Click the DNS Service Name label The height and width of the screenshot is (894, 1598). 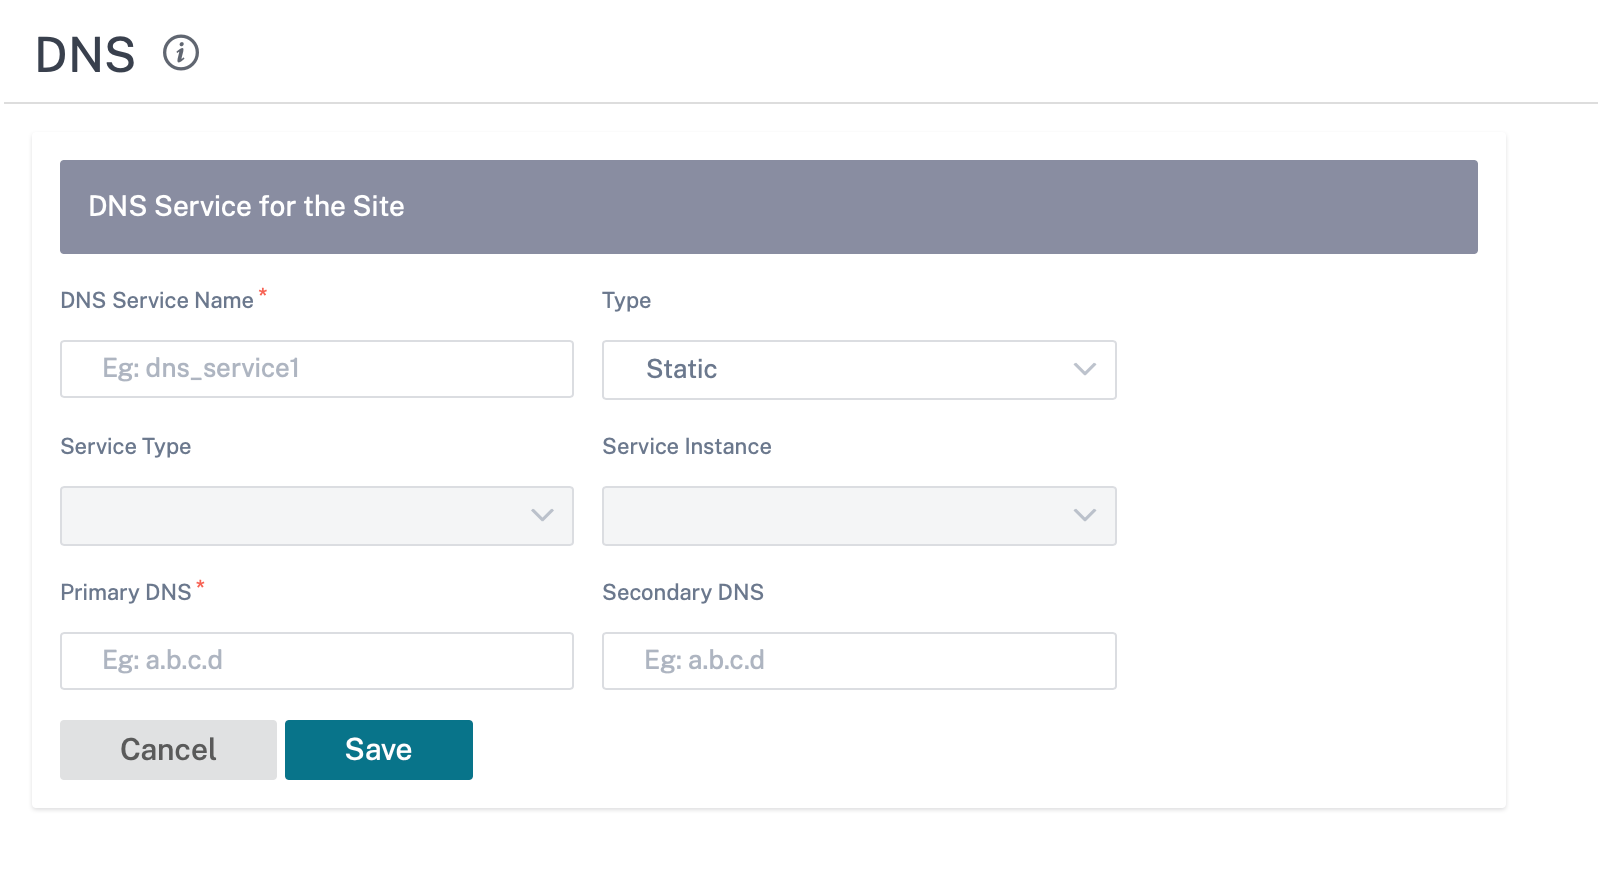pyautogui.click(x=157, y=300)
